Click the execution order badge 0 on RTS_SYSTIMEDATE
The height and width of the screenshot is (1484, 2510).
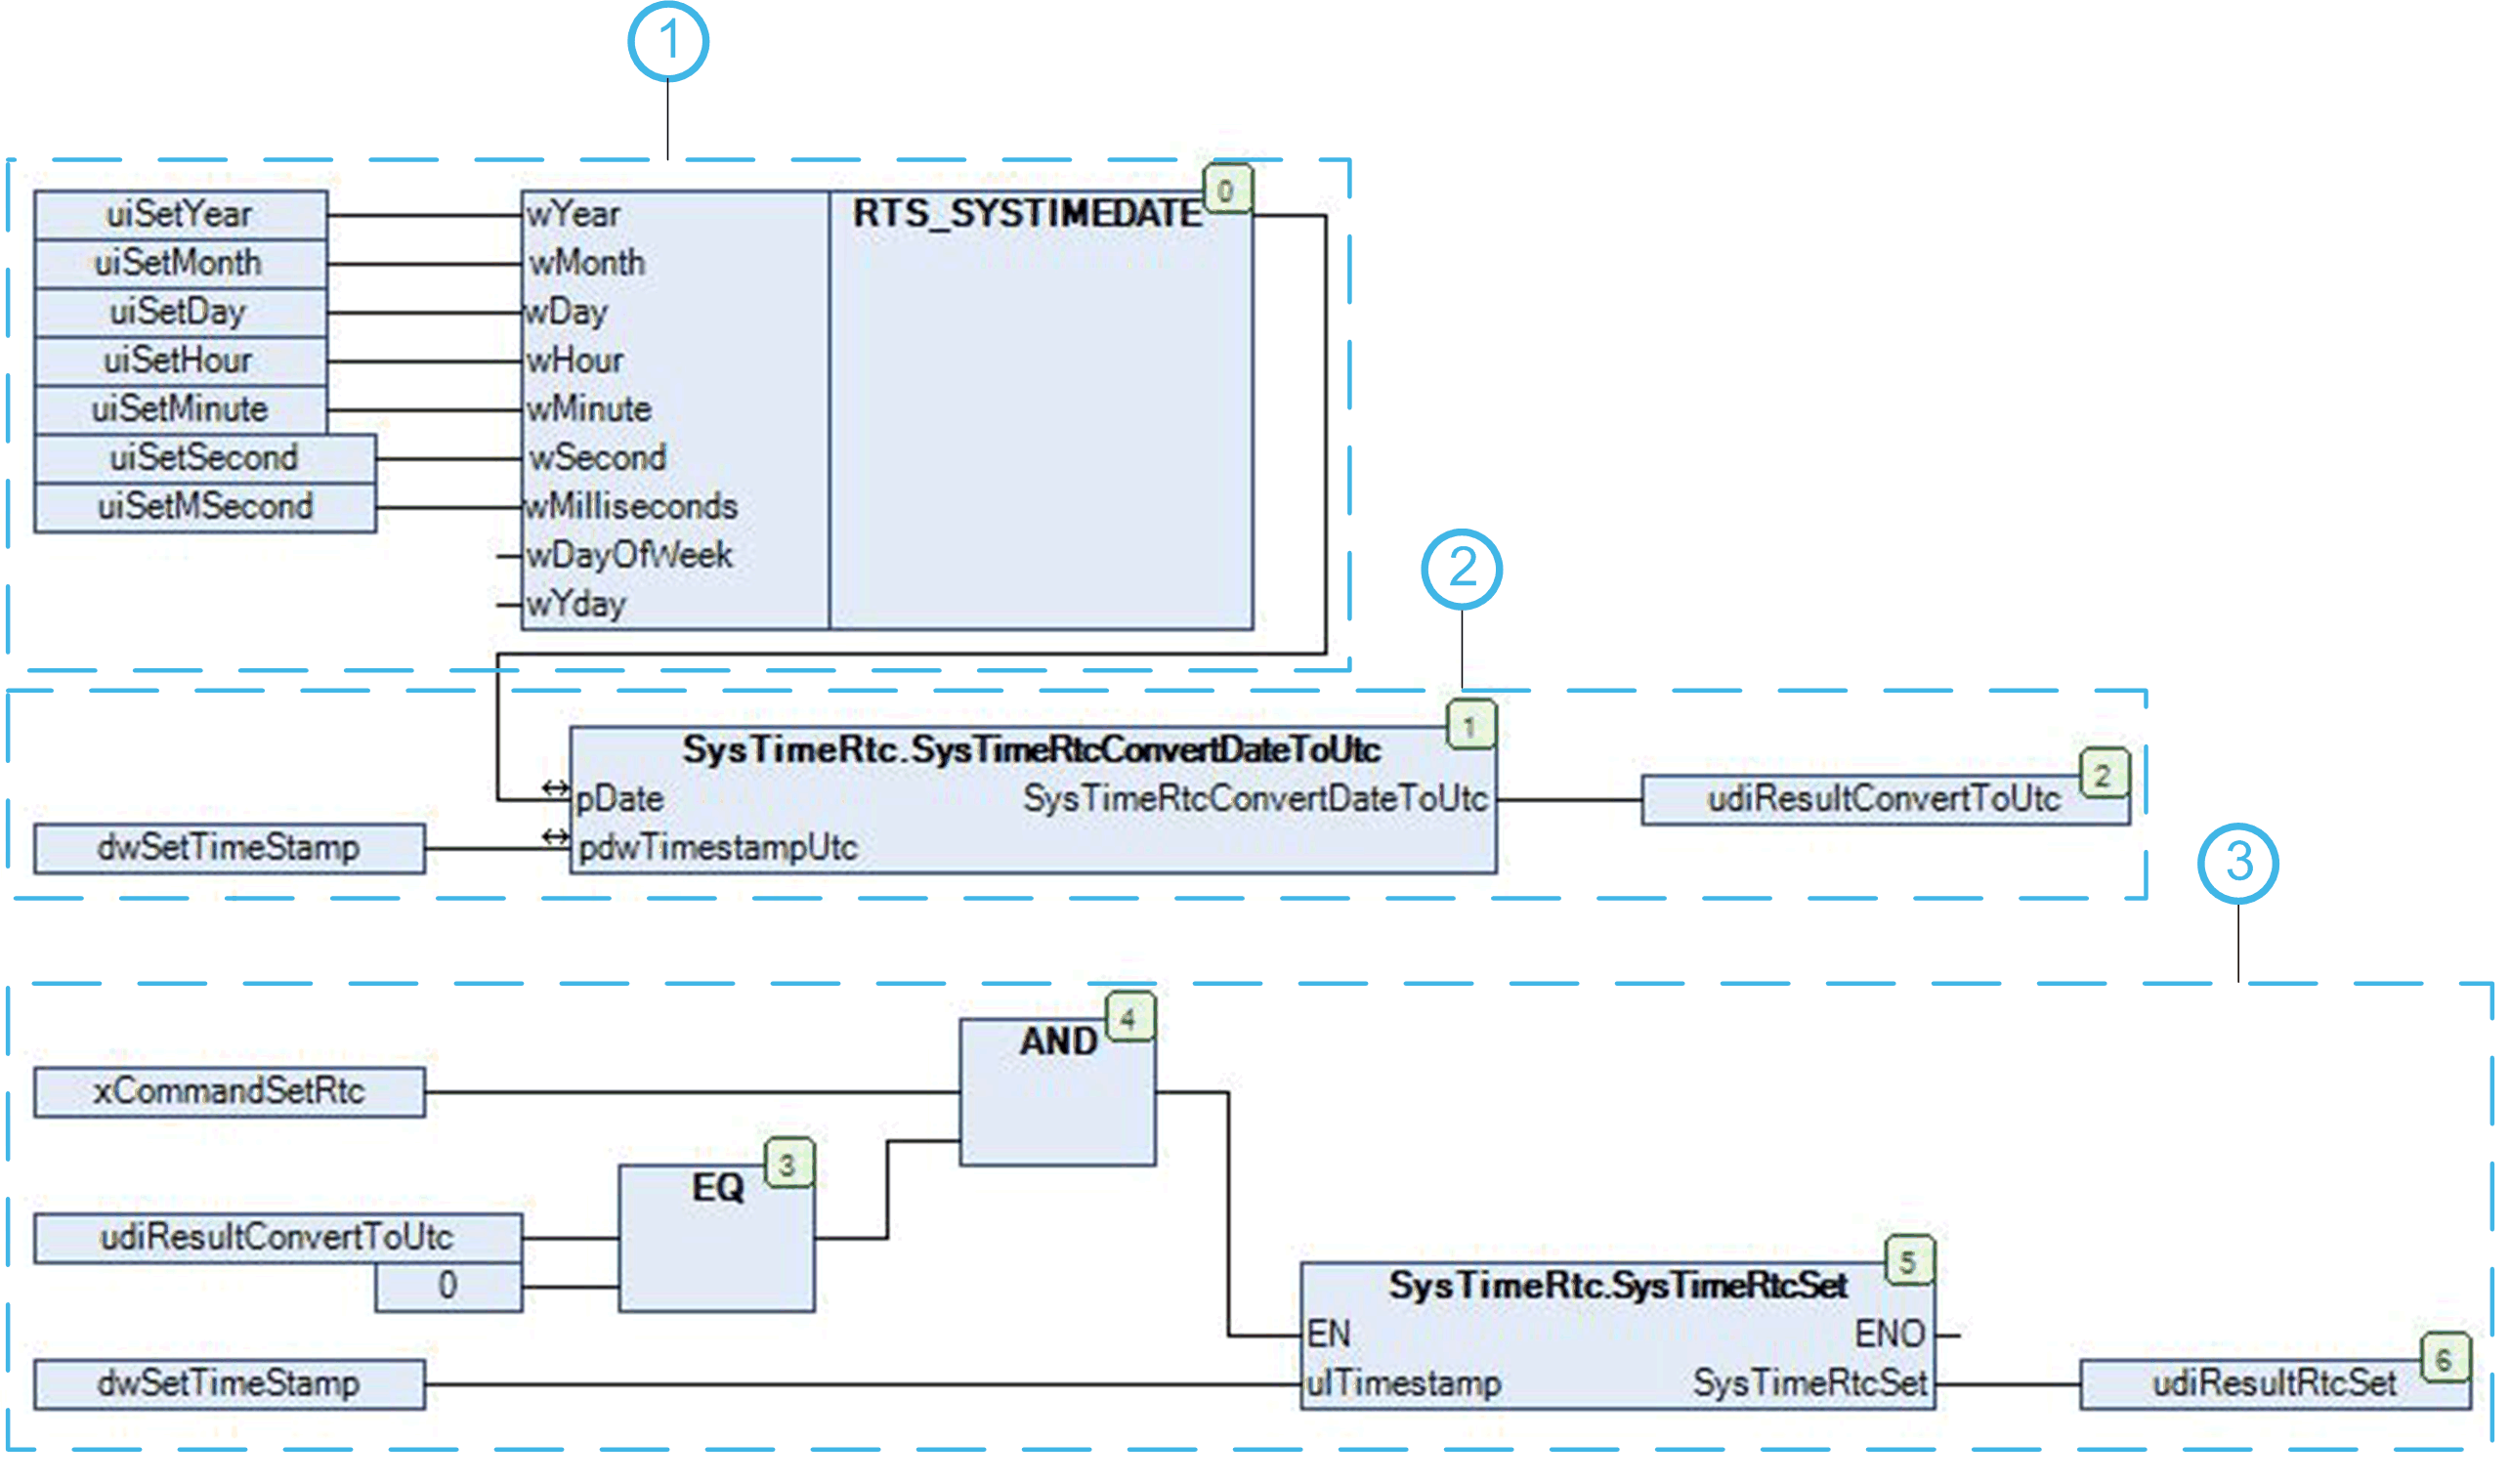pos(1227,189)
